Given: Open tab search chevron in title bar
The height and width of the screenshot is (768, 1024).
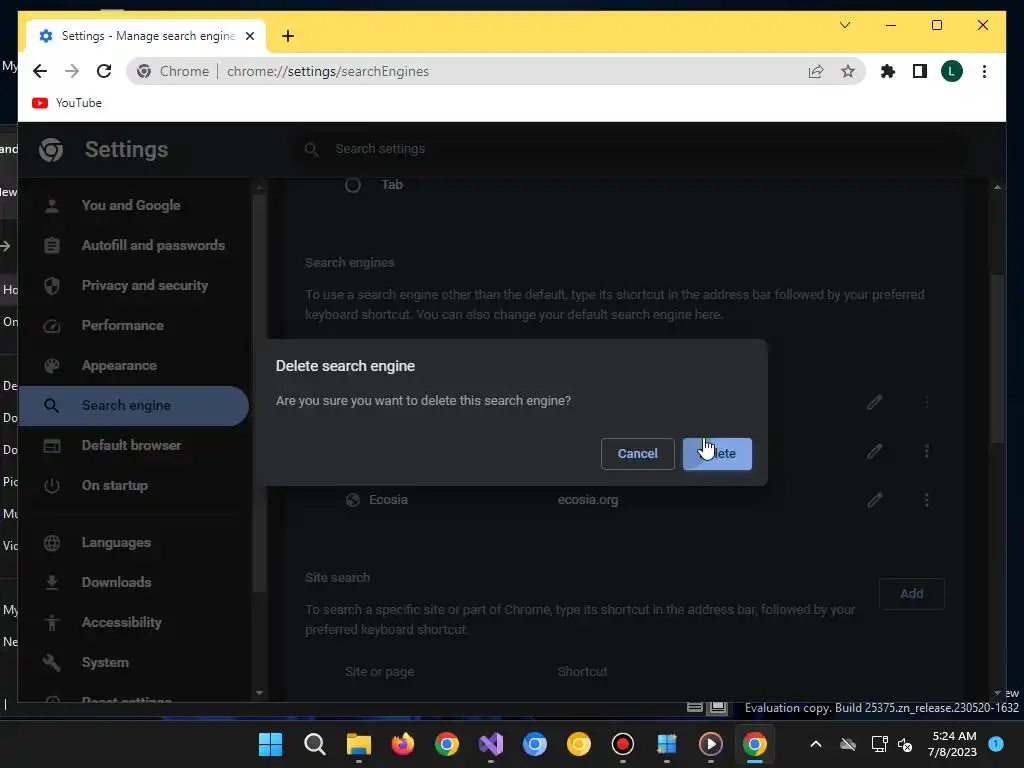Looking at the screenshot, I should [844, 25].
